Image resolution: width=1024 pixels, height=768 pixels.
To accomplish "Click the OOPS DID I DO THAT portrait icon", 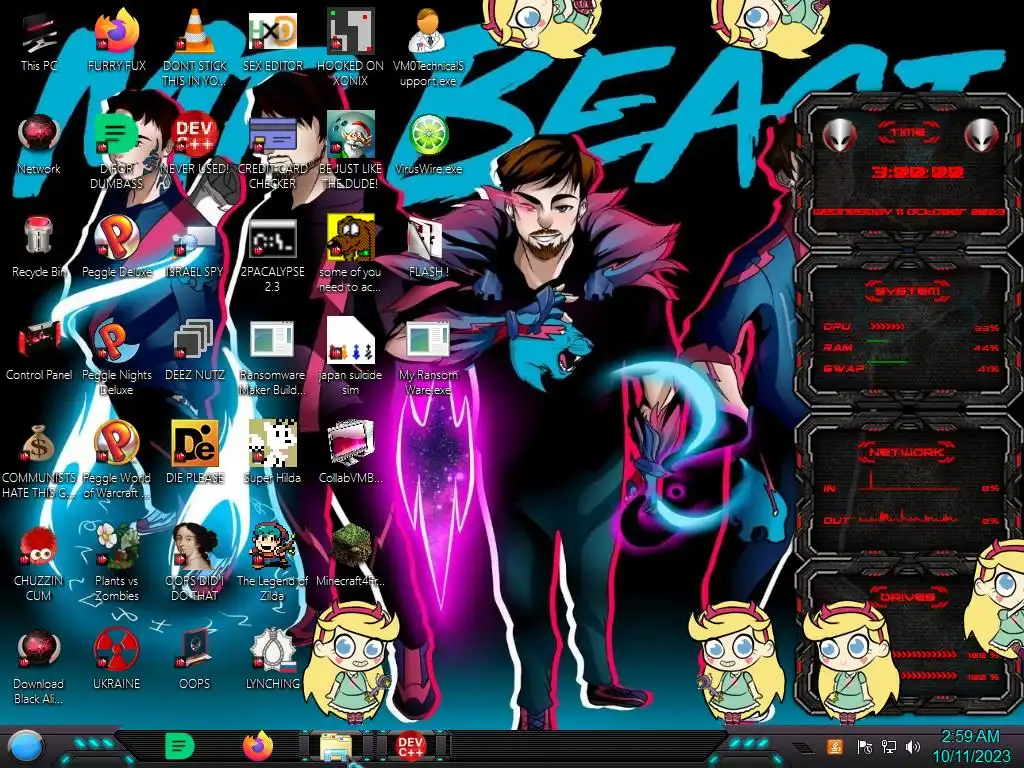I will (x=195, y=546).
